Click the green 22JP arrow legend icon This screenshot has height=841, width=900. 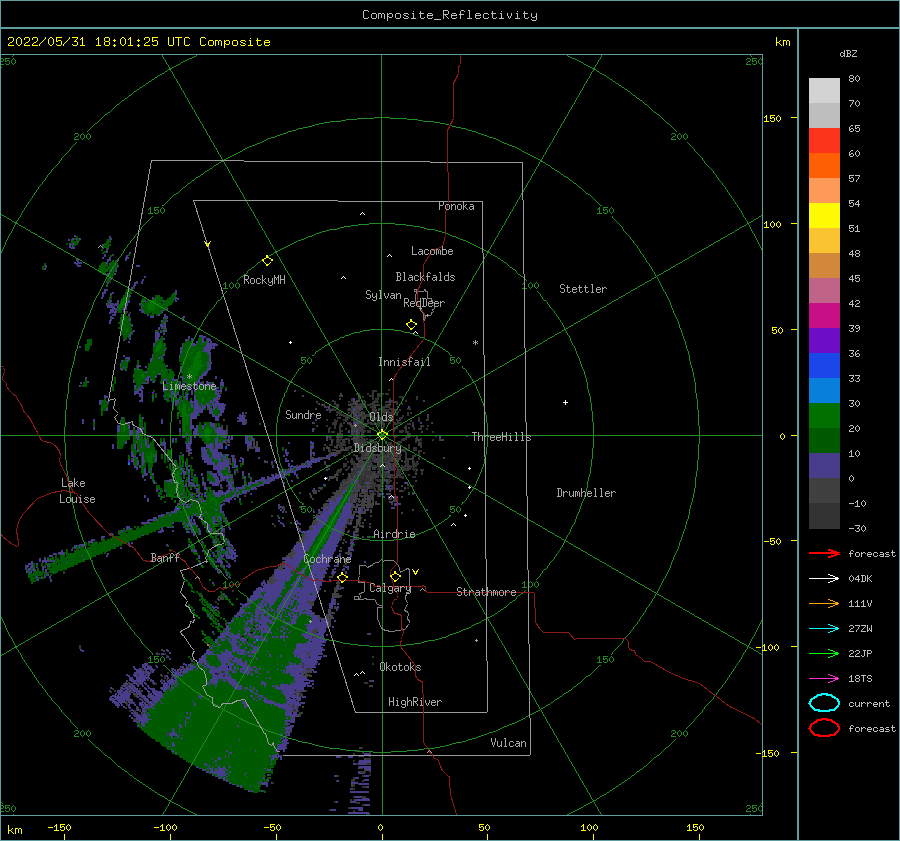click(x=824, y=653)
